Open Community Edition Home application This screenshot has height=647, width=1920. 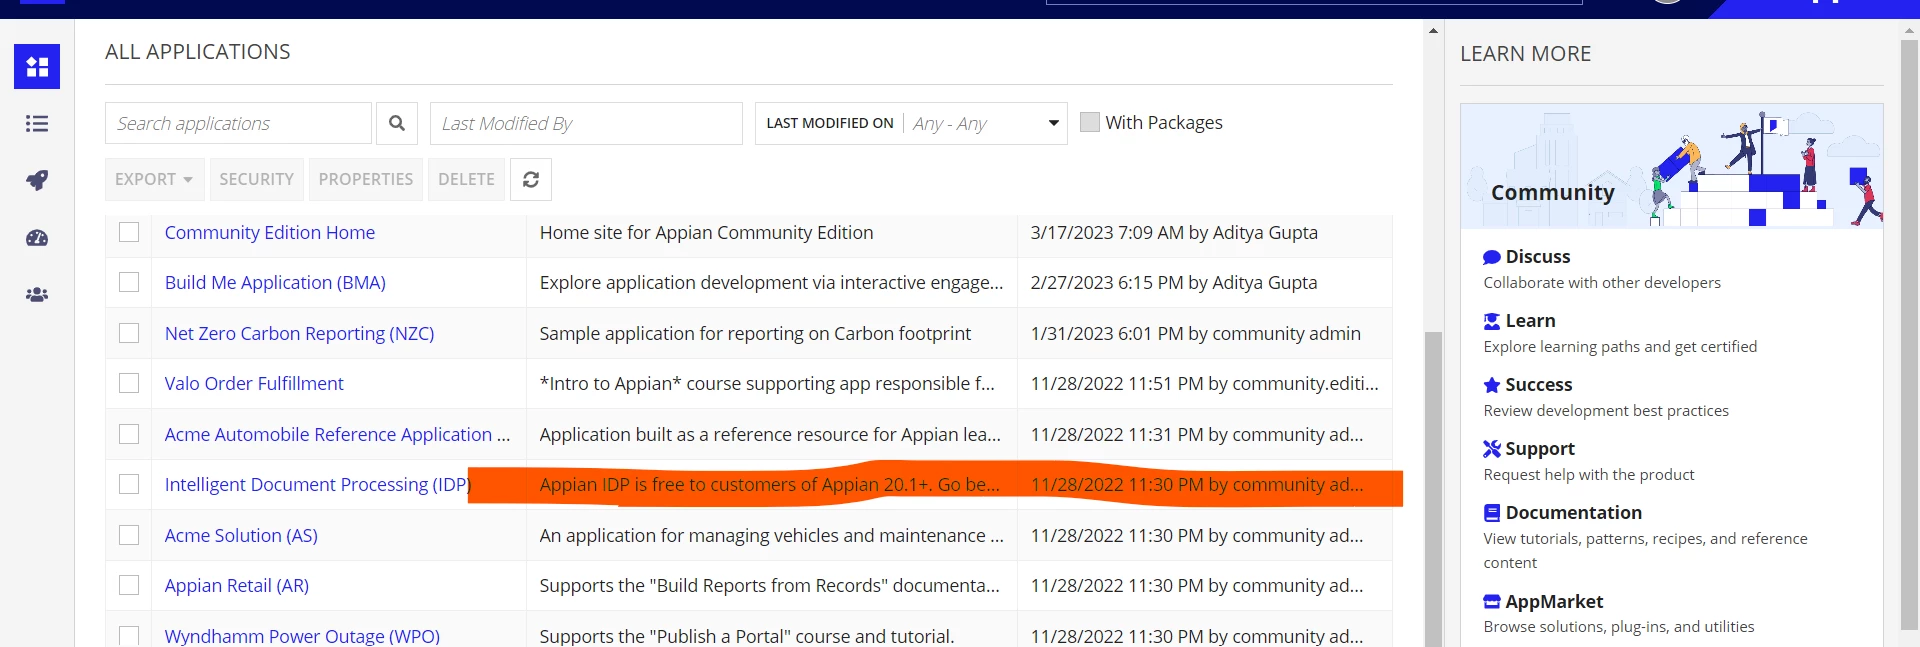point(270,232)
